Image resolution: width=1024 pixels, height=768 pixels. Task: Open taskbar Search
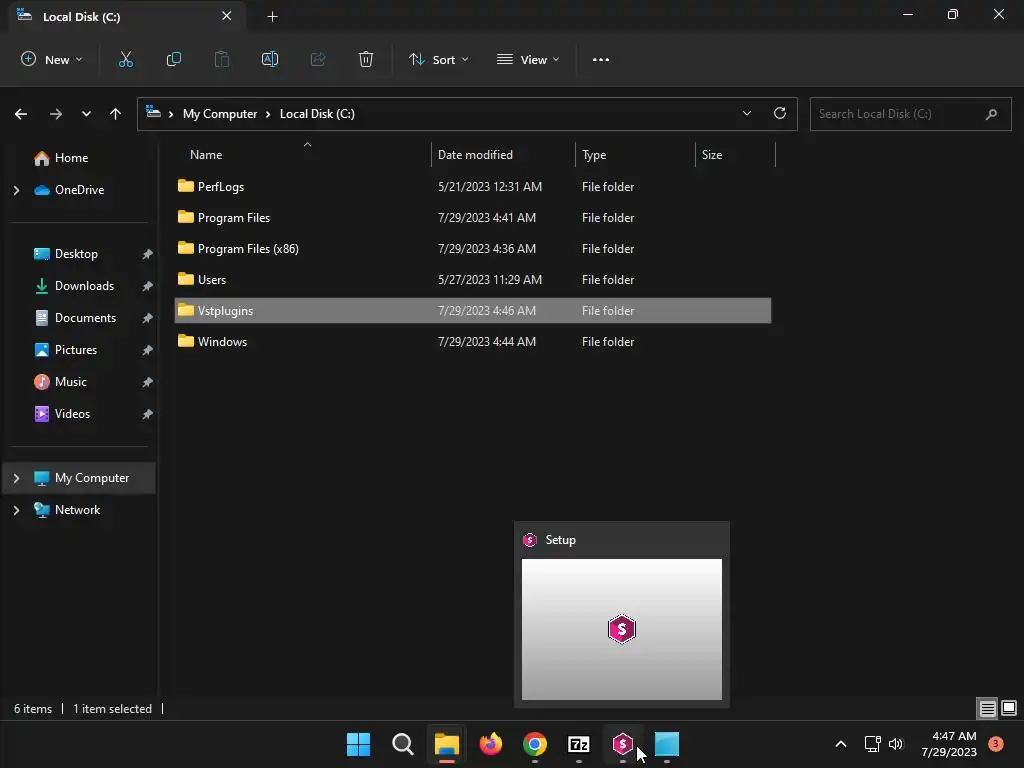coord(403,744)
